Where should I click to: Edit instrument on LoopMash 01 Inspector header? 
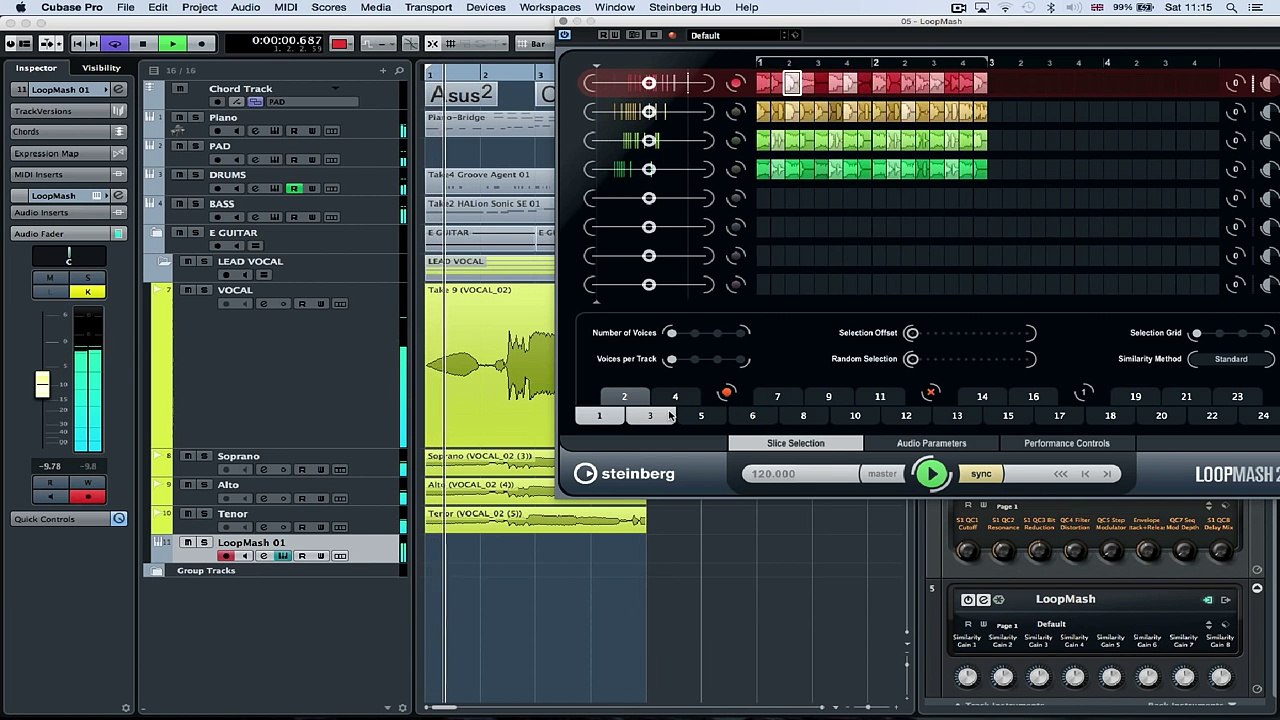click(118, 89)
